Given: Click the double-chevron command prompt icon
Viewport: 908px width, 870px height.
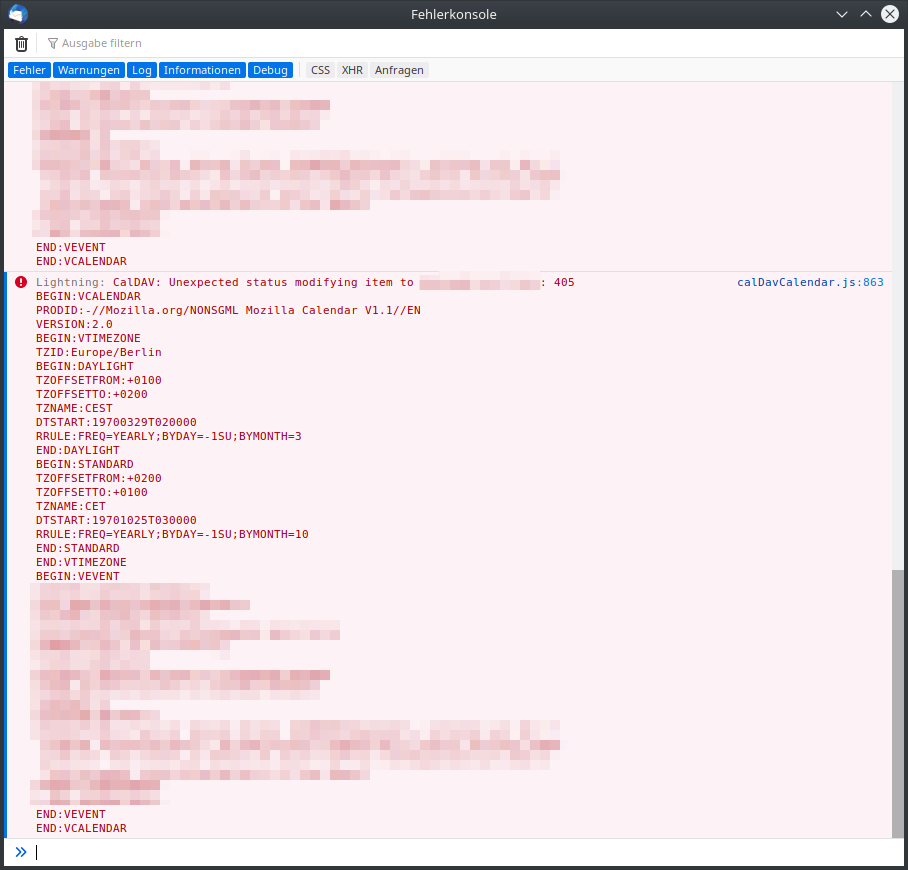Looking at the screenshot, I should click(21, 852).
